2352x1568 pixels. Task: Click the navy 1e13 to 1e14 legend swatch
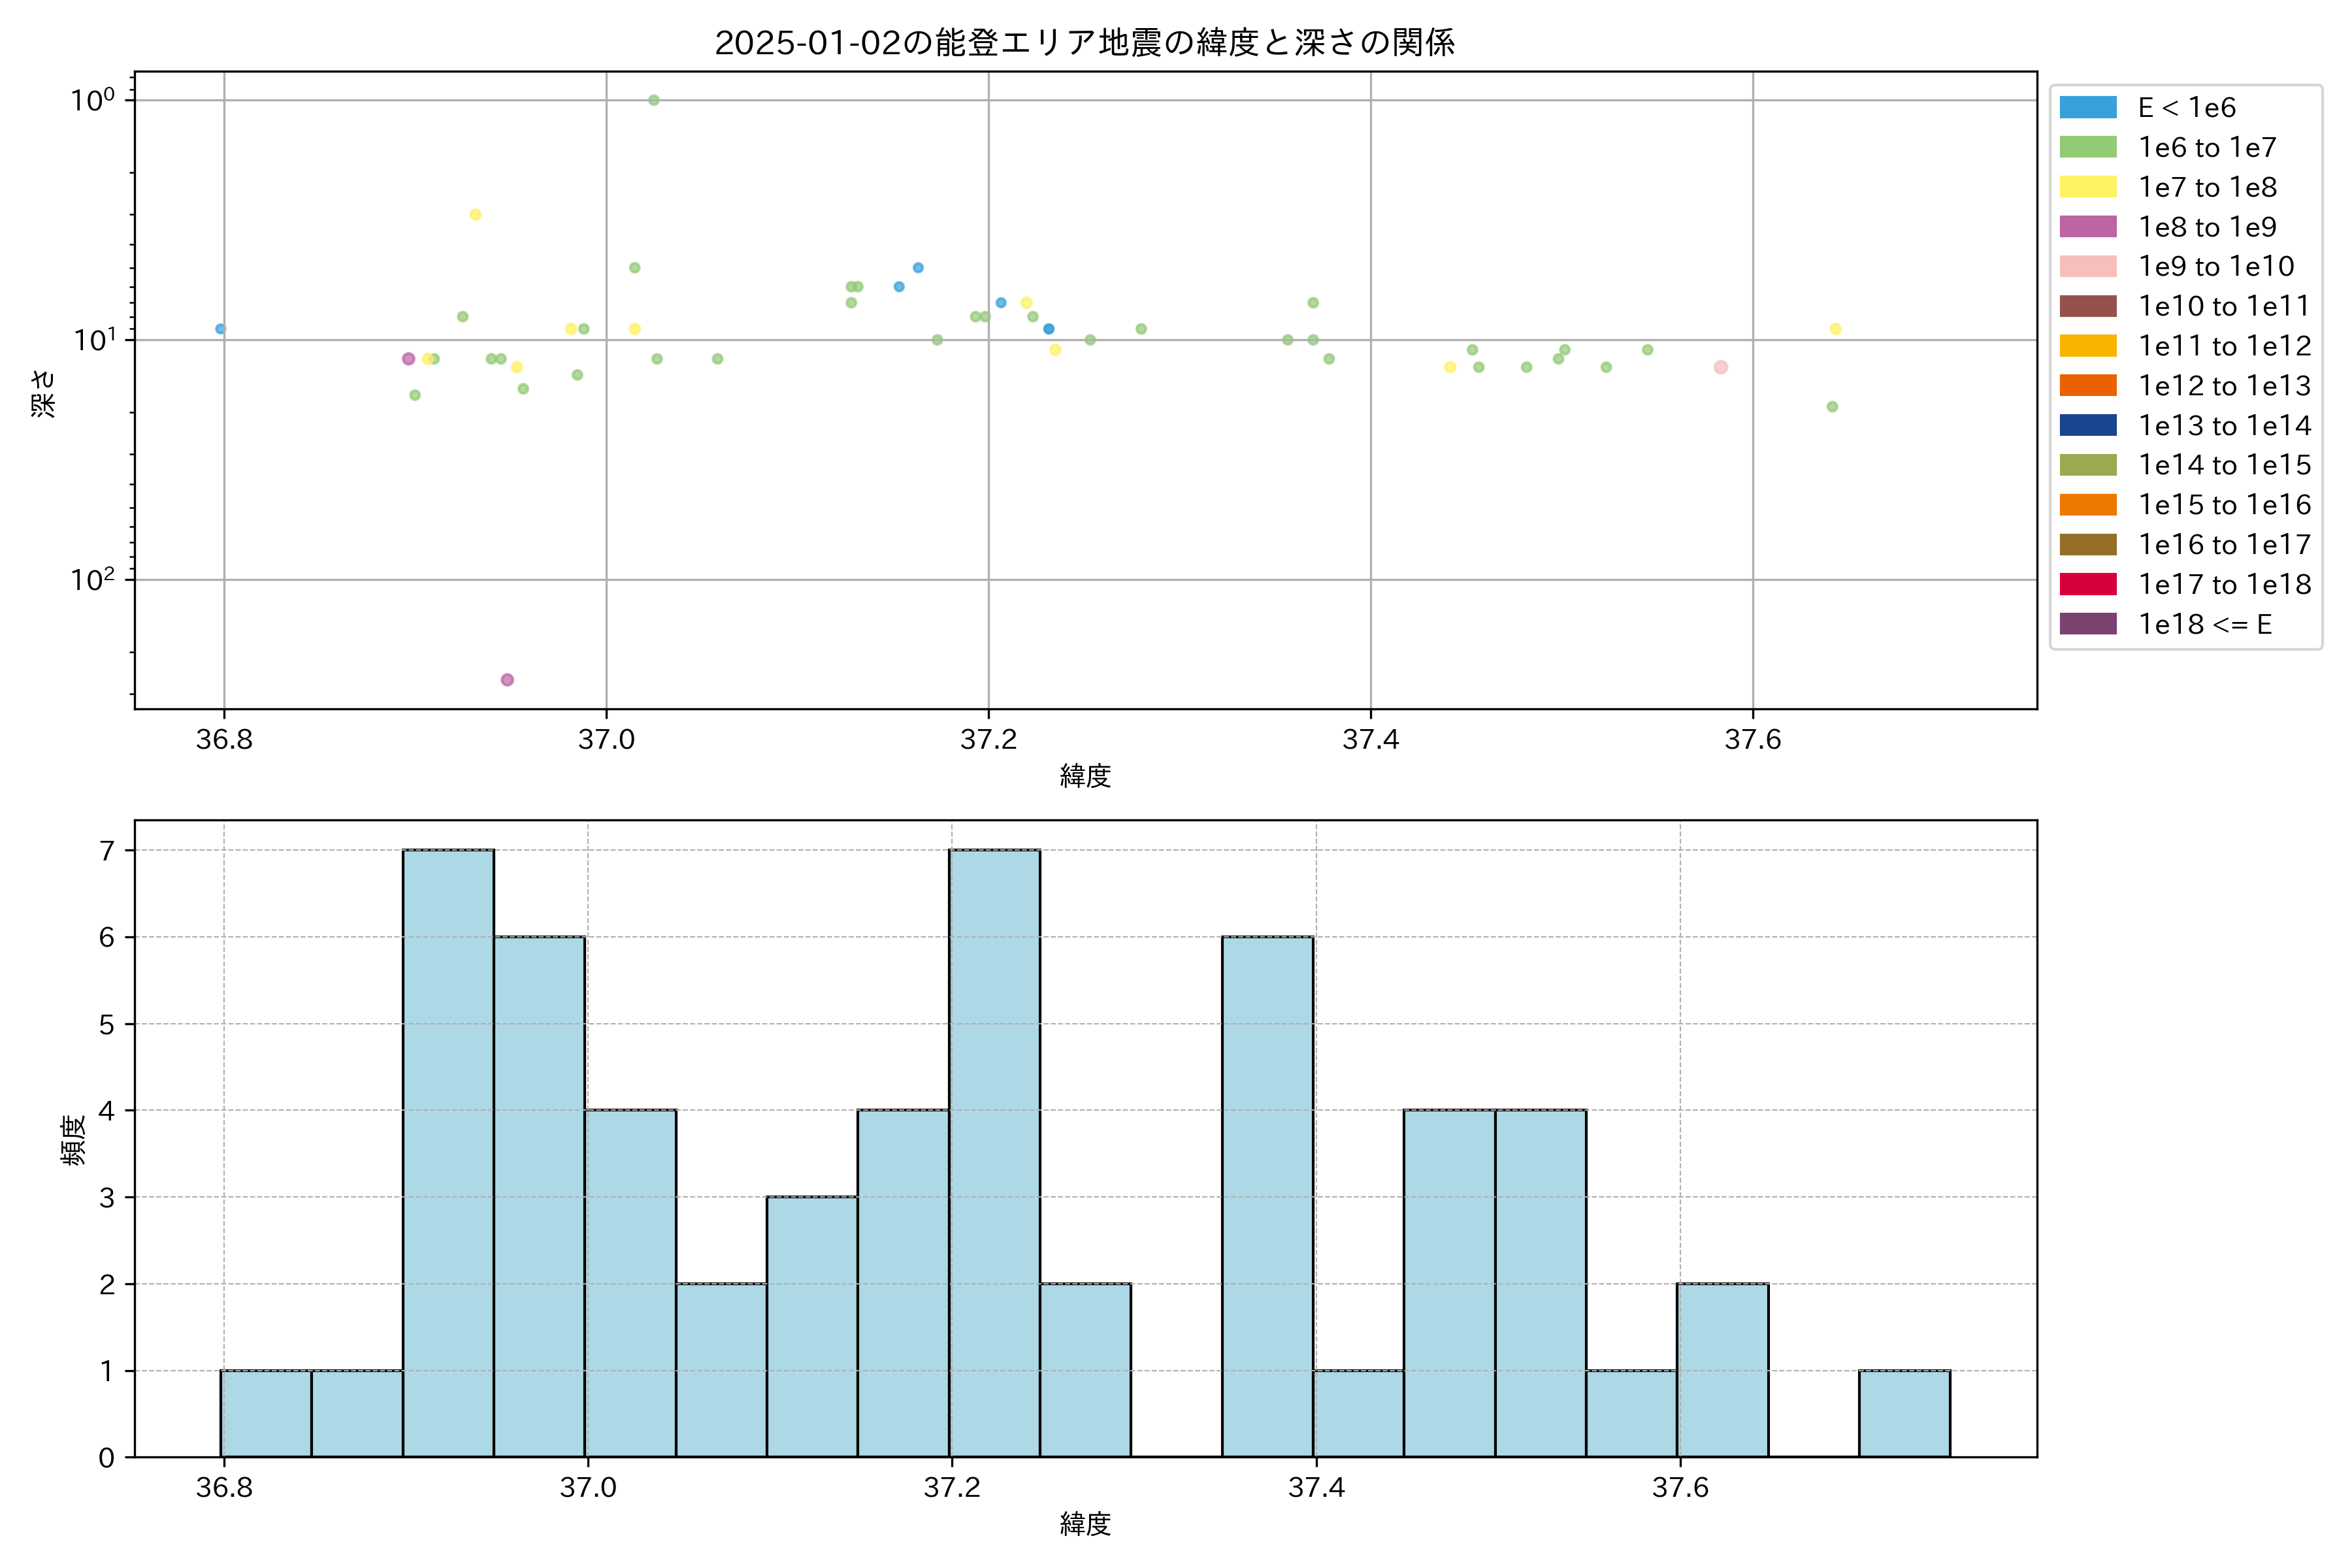pos(2088,425)
